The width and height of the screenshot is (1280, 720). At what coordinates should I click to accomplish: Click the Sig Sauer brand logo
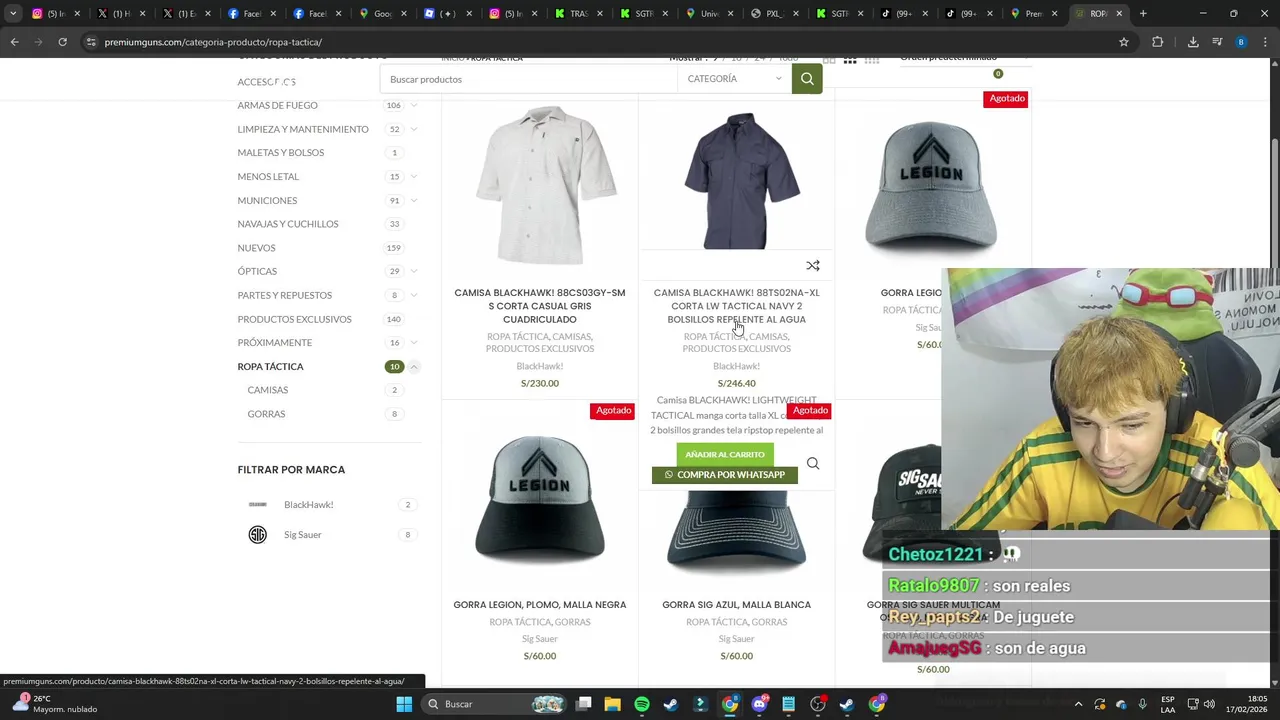(x=258, y=535)
